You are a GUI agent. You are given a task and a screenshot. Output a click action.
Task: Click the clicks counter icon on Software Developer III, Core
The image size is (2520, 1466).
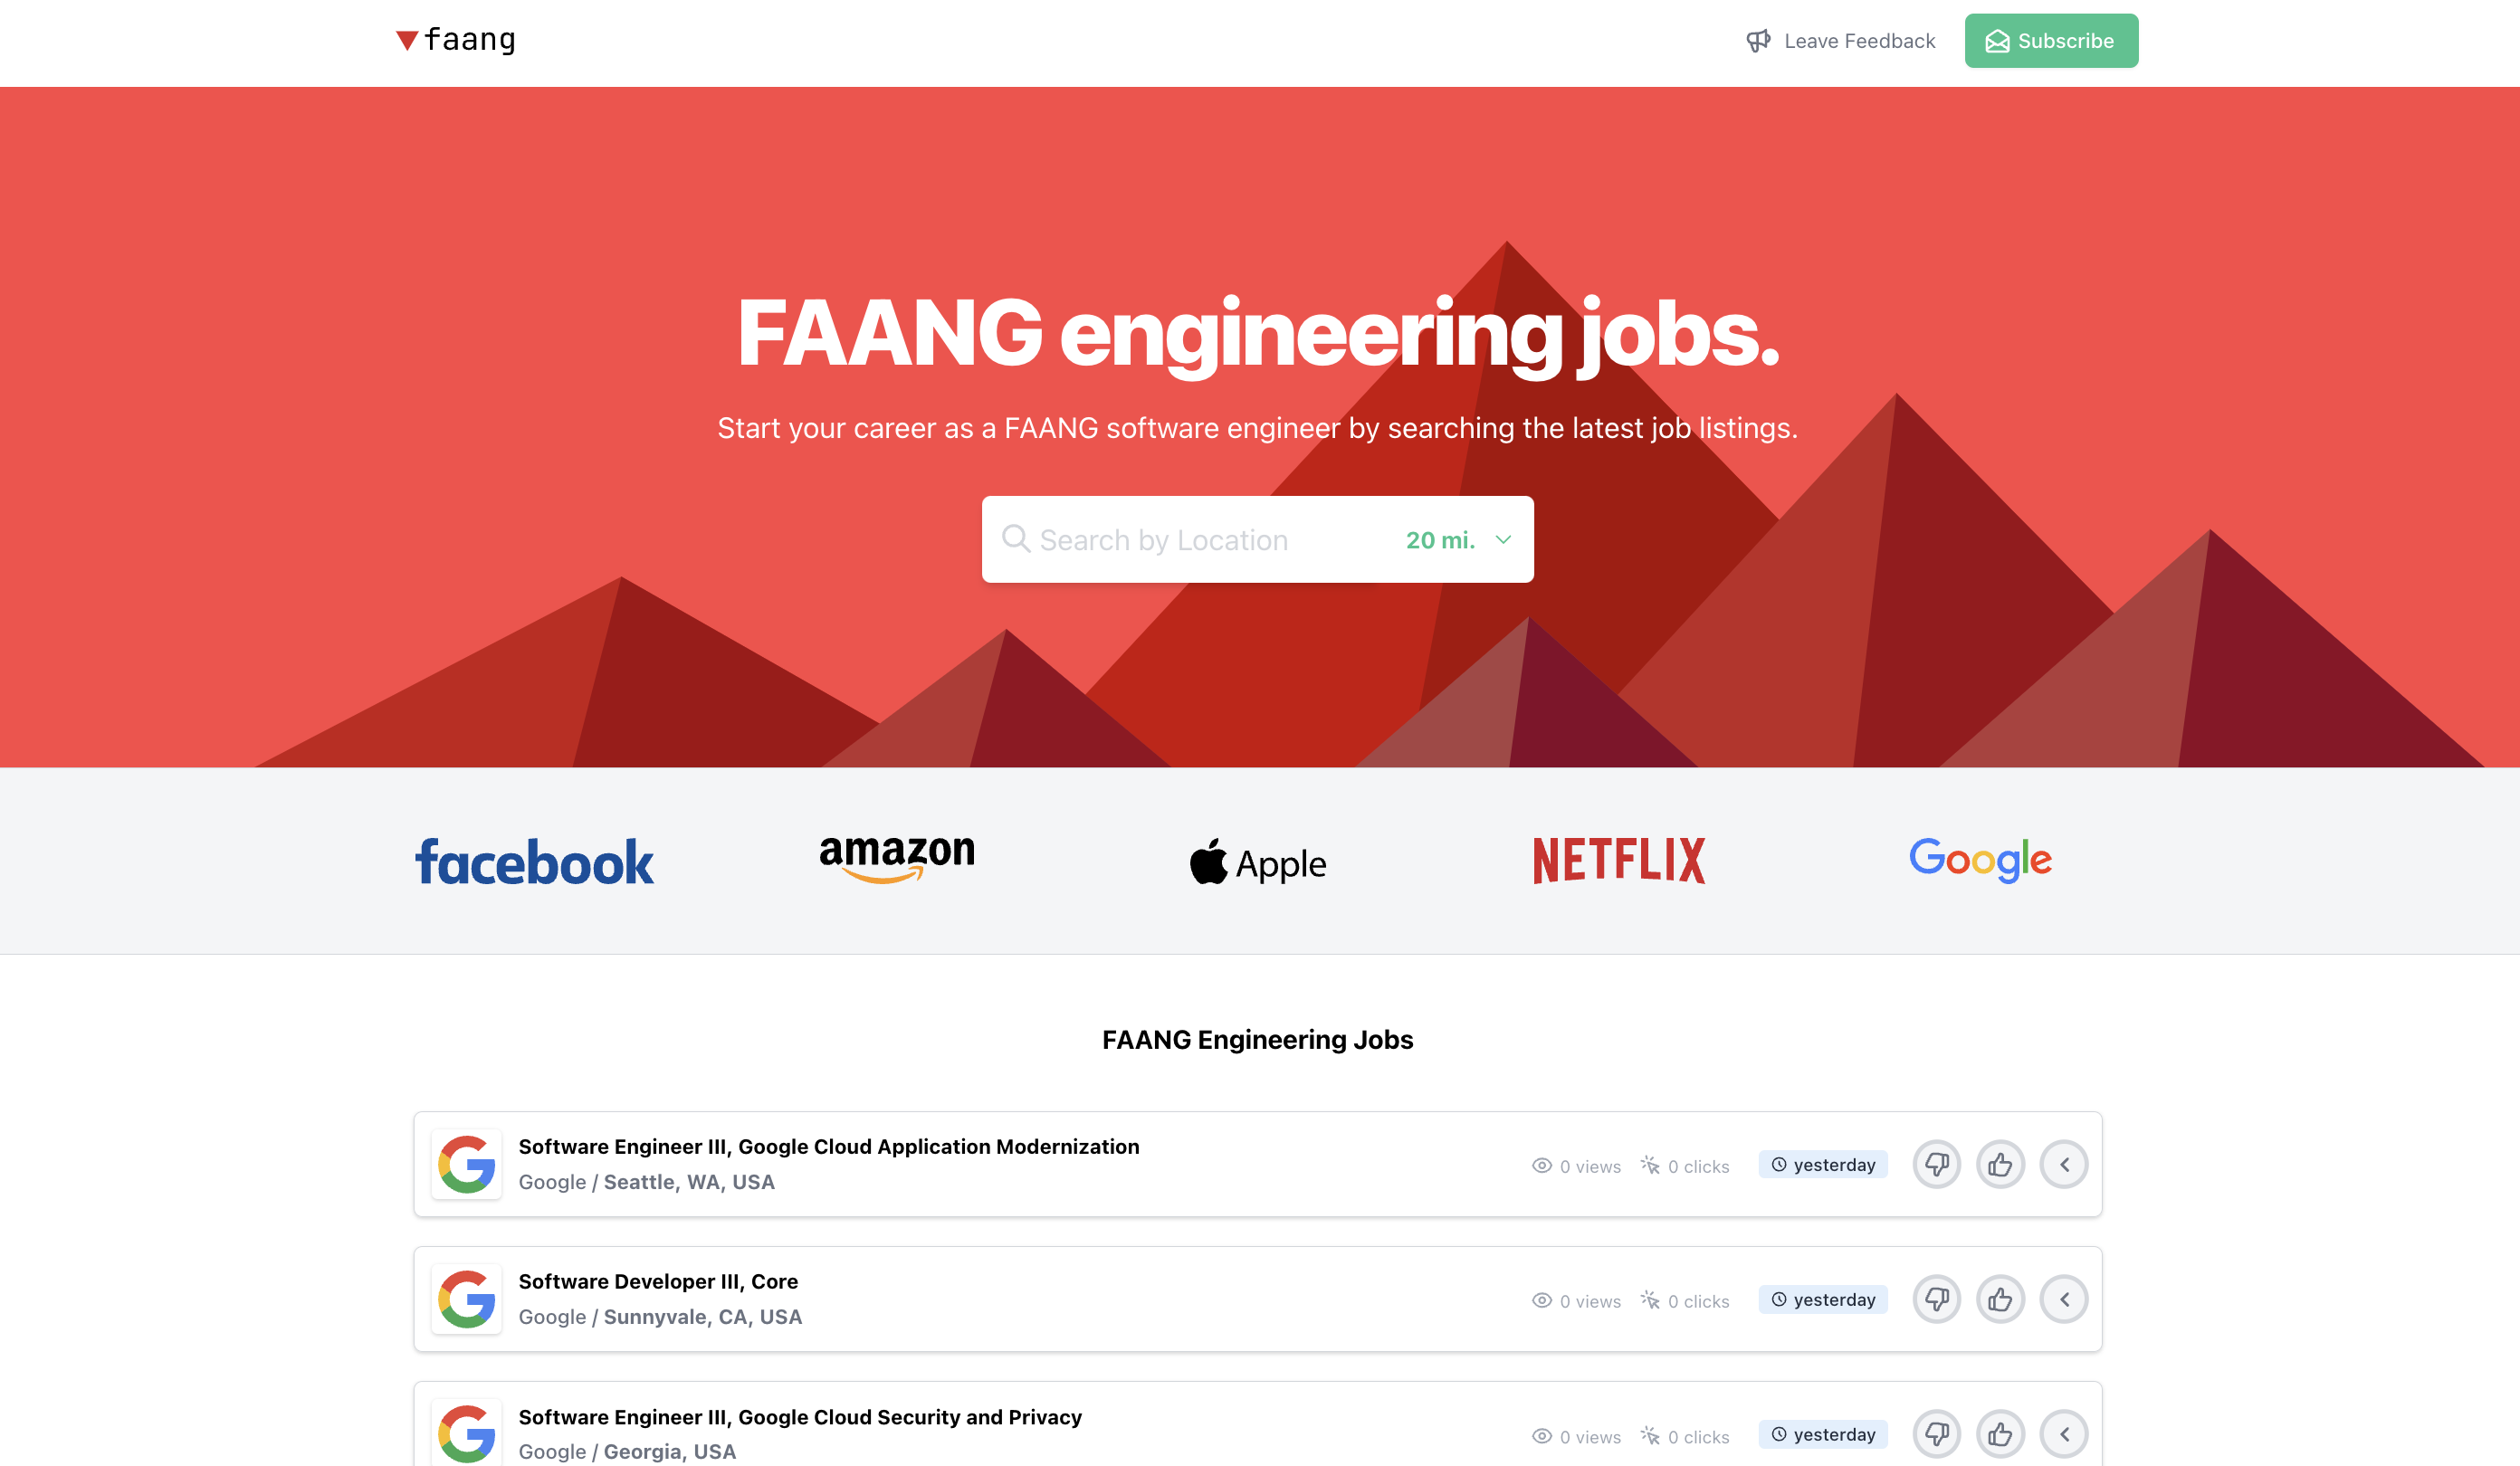tap(1647, 1300)
